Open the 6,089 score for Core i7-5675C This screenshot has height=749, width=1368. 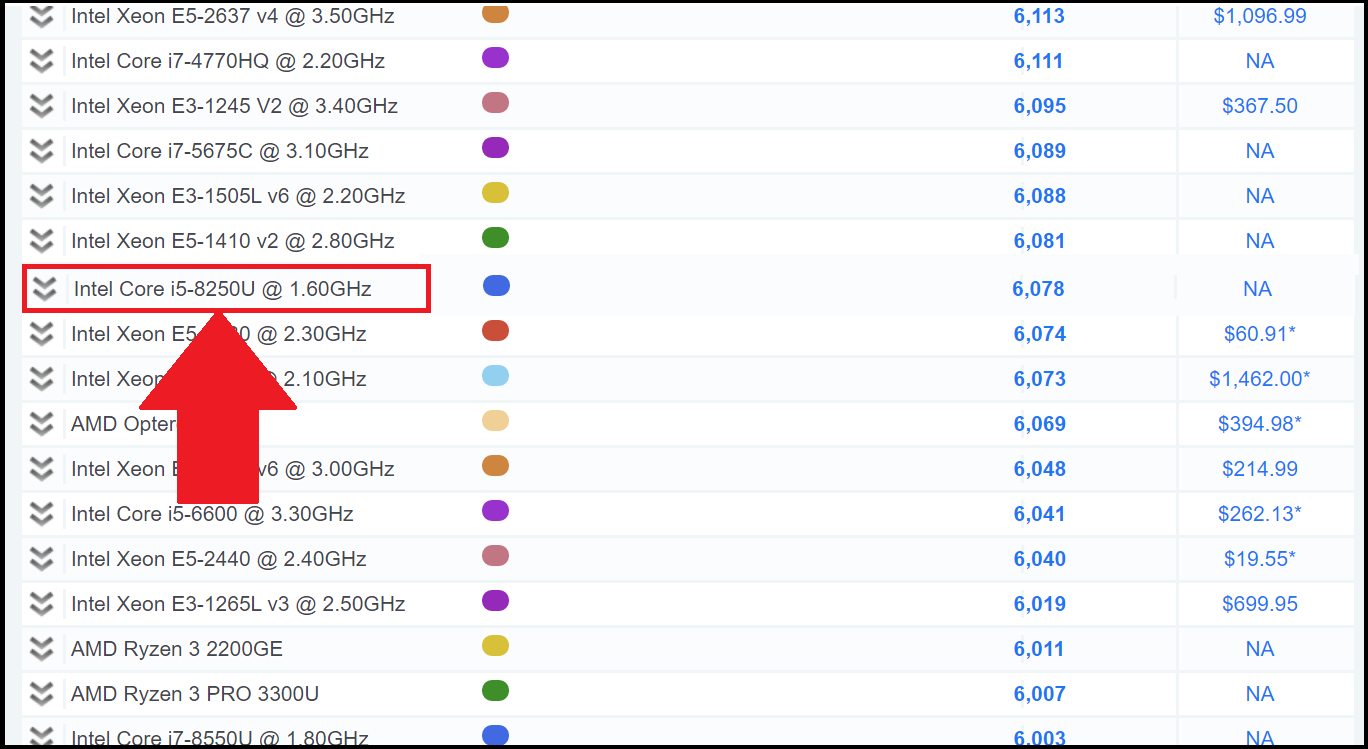point(1038,150)
